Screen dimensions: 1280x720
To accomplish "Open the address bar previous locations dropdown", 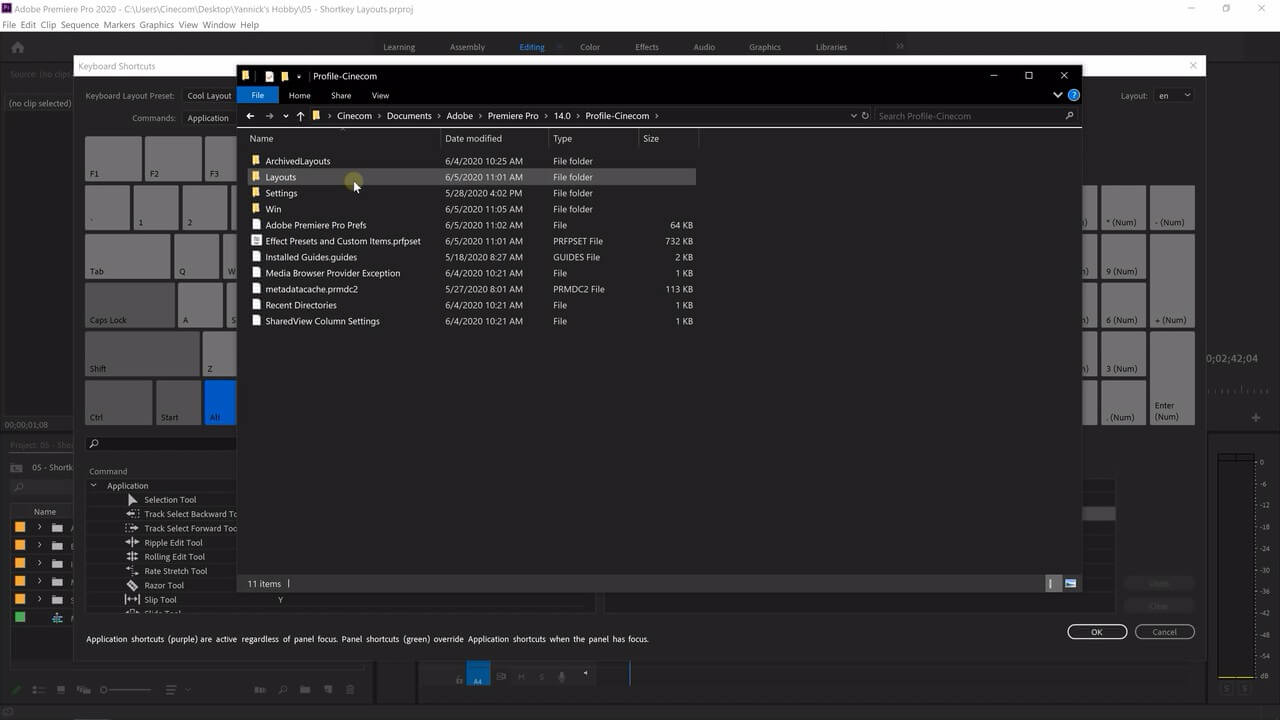I will (x=853, y=116).
